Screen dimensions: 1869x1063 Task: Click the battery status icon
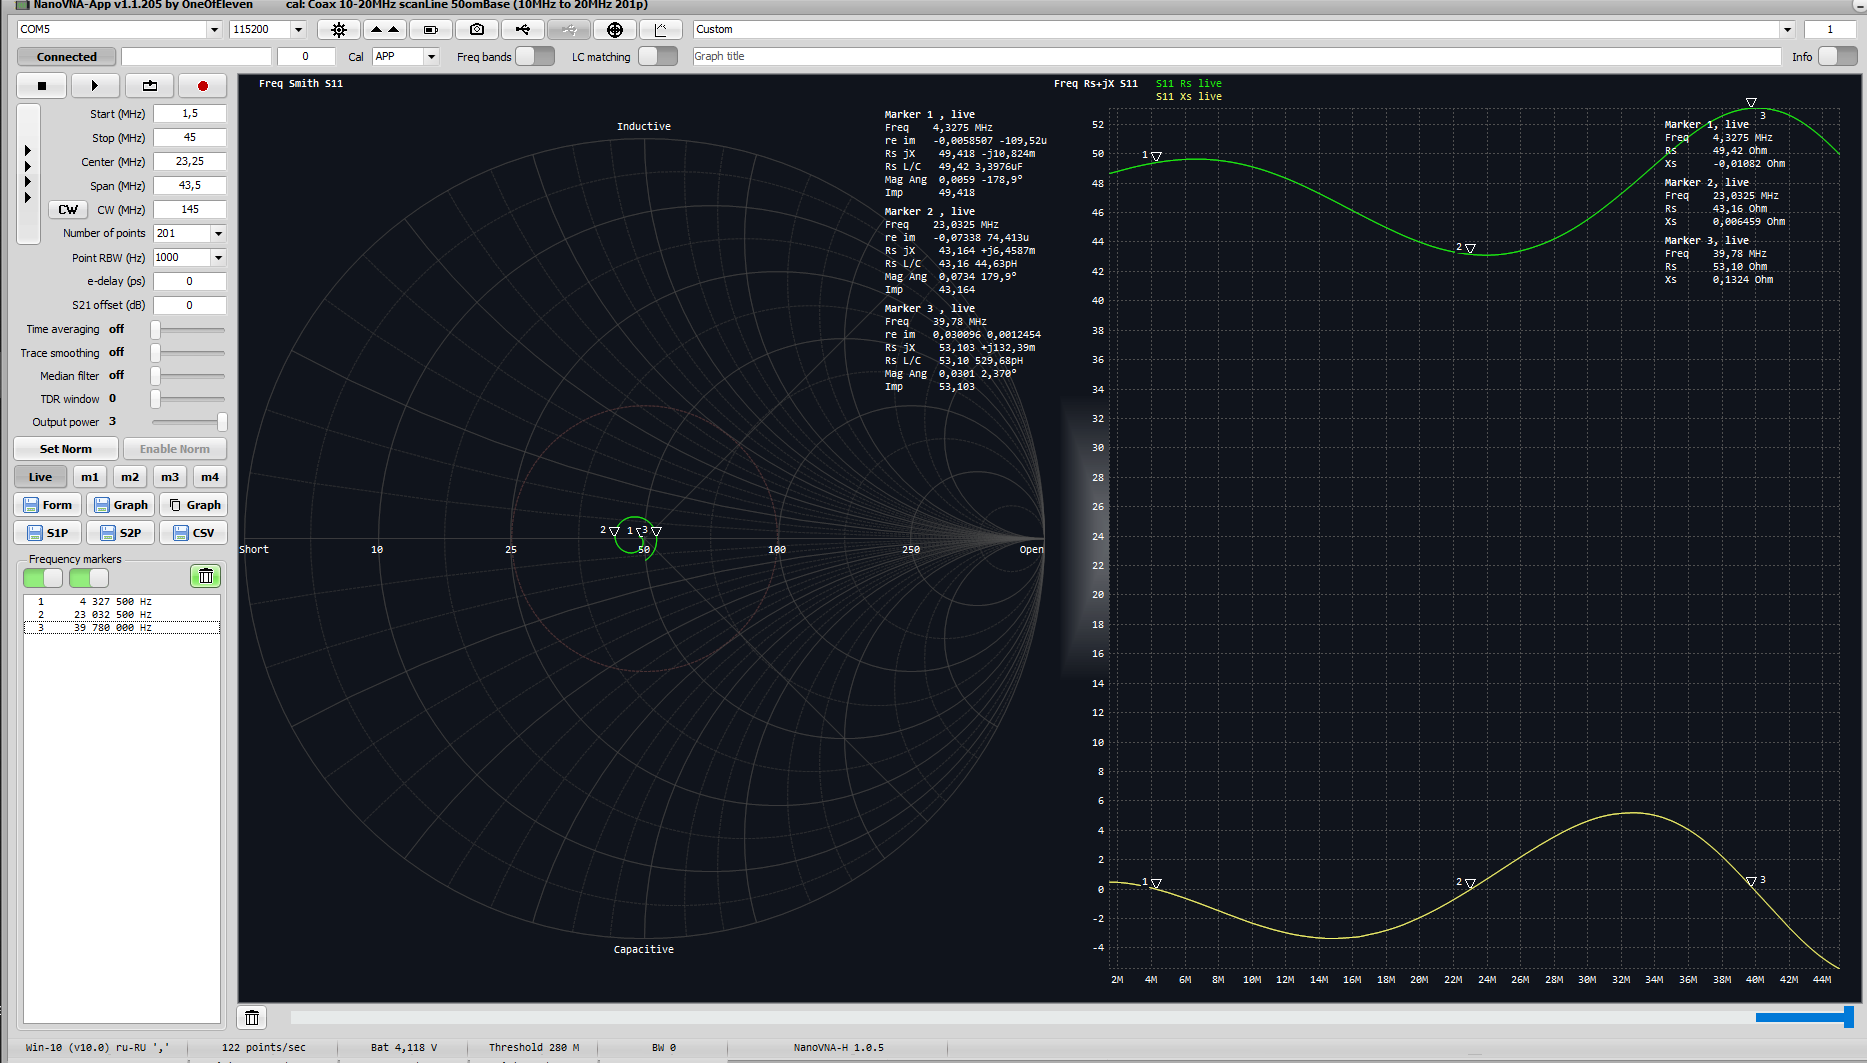pyautogui.click(x=431, y=30)
